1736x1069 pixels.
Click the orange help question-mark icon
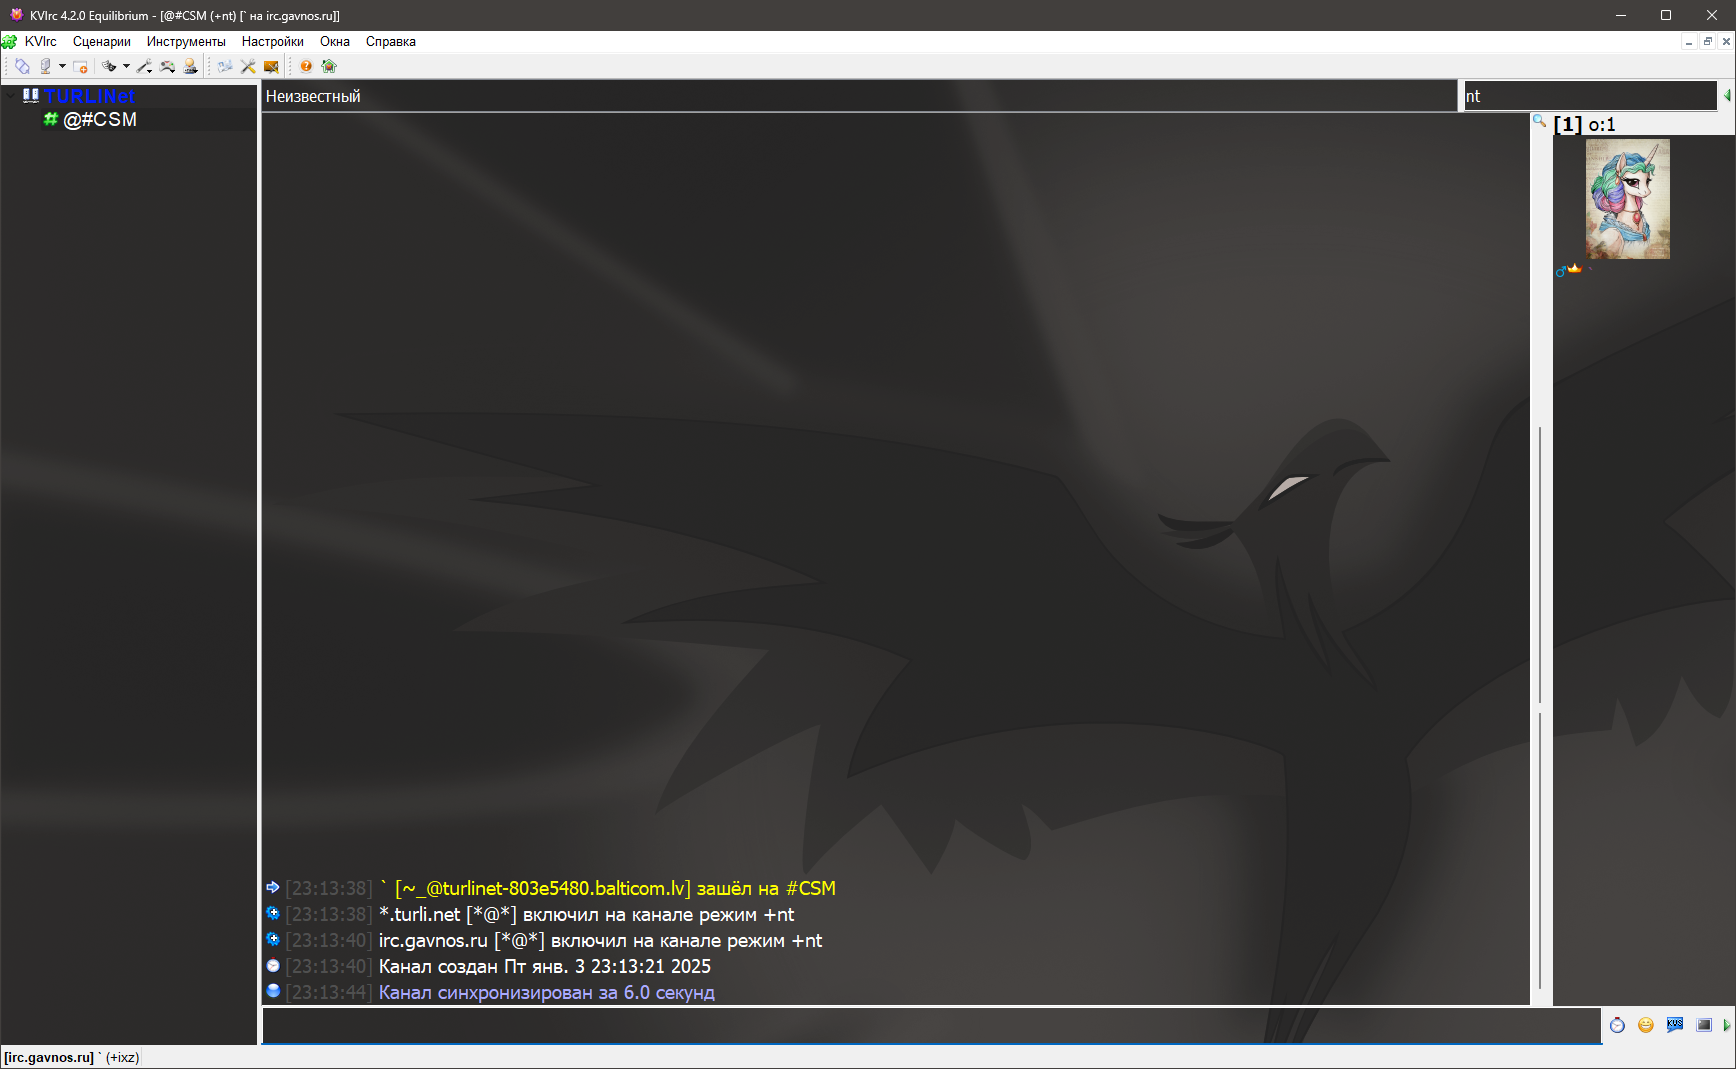coord(306,67)
